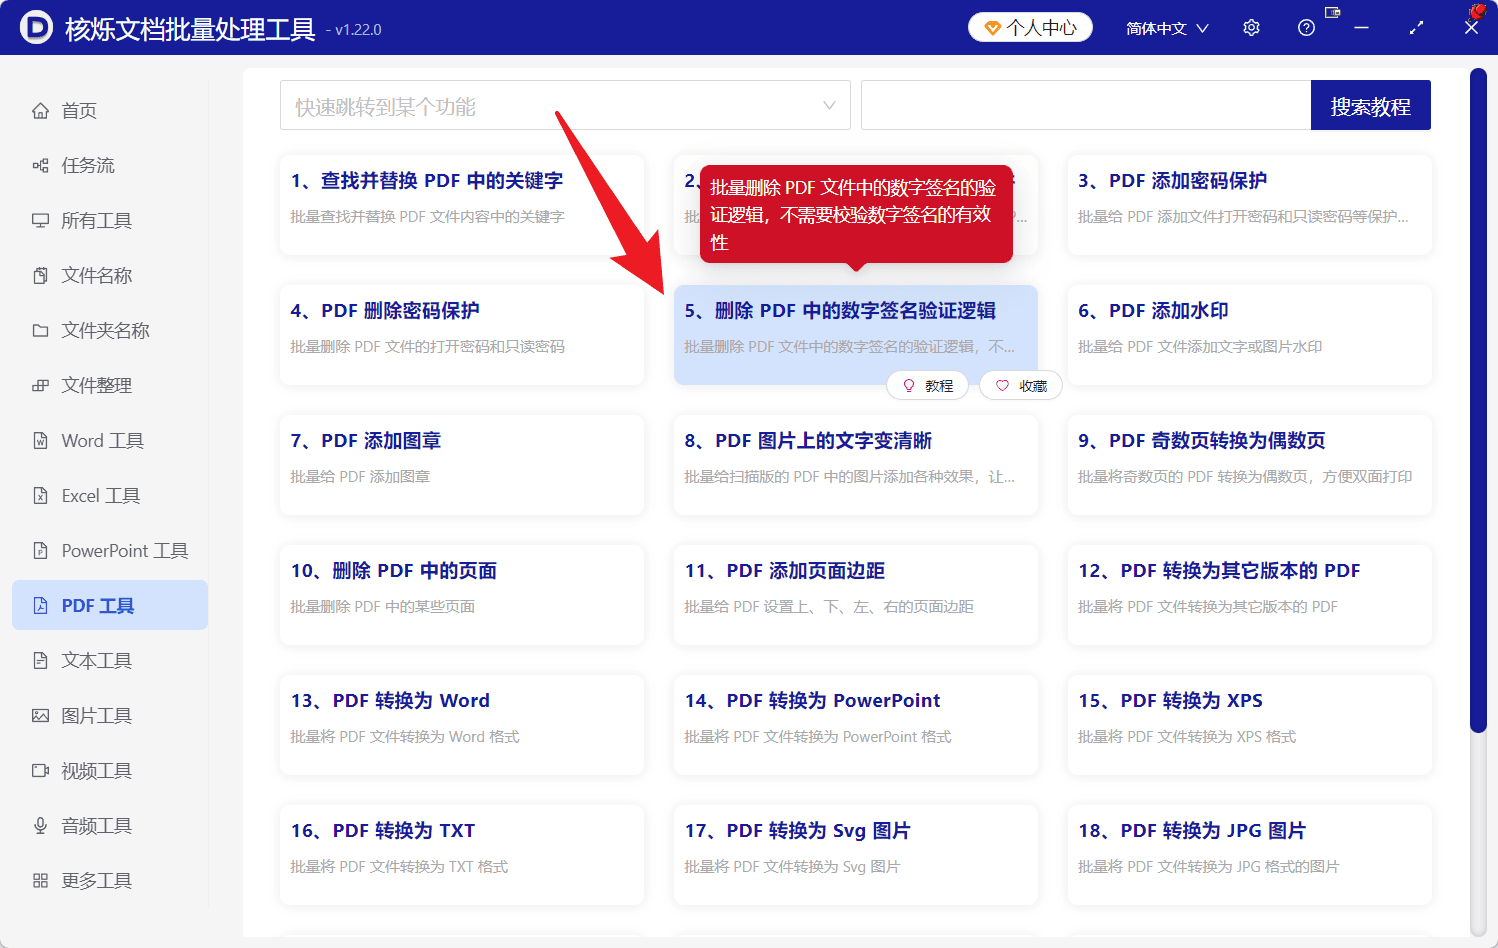
Task: Click the Word 工具 document icon
Action: (40, 441)
